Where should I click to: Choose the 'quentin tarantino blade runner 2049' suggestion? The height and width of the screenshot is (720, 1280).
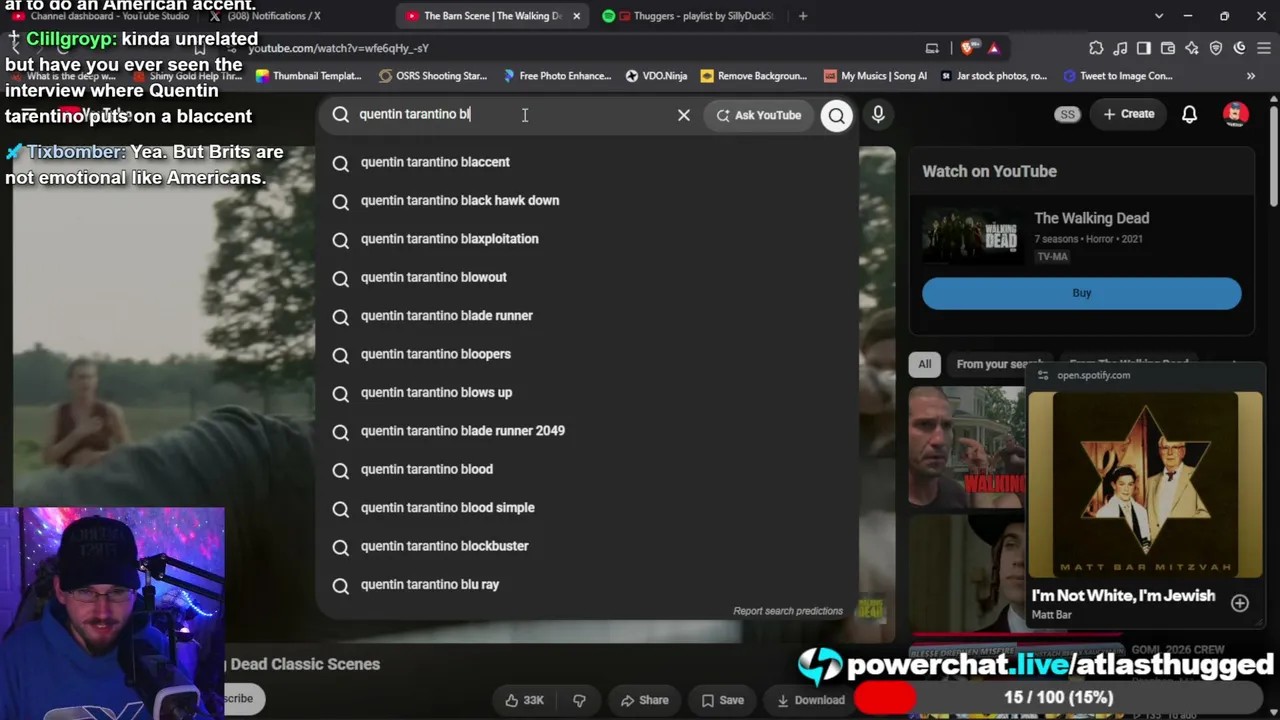pos(587,431)
